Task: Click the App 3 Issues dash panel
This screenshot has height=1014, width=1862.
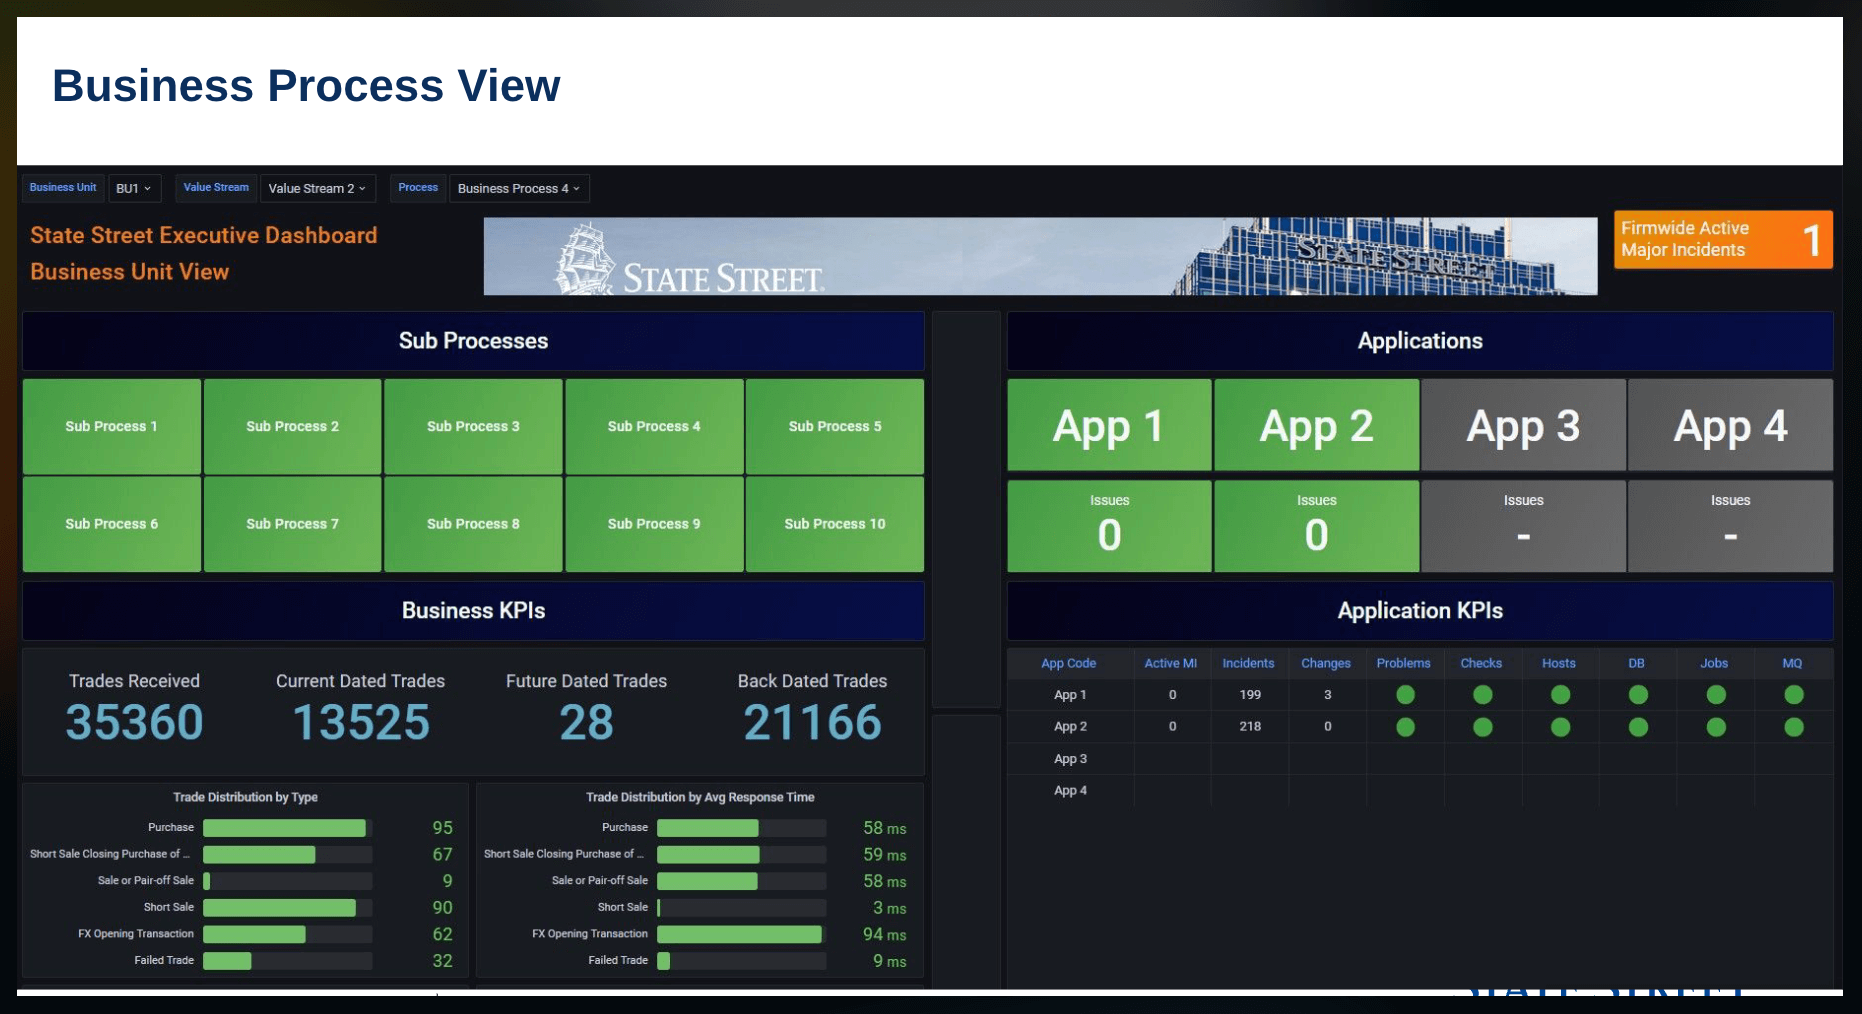Action: [1523, 526]
